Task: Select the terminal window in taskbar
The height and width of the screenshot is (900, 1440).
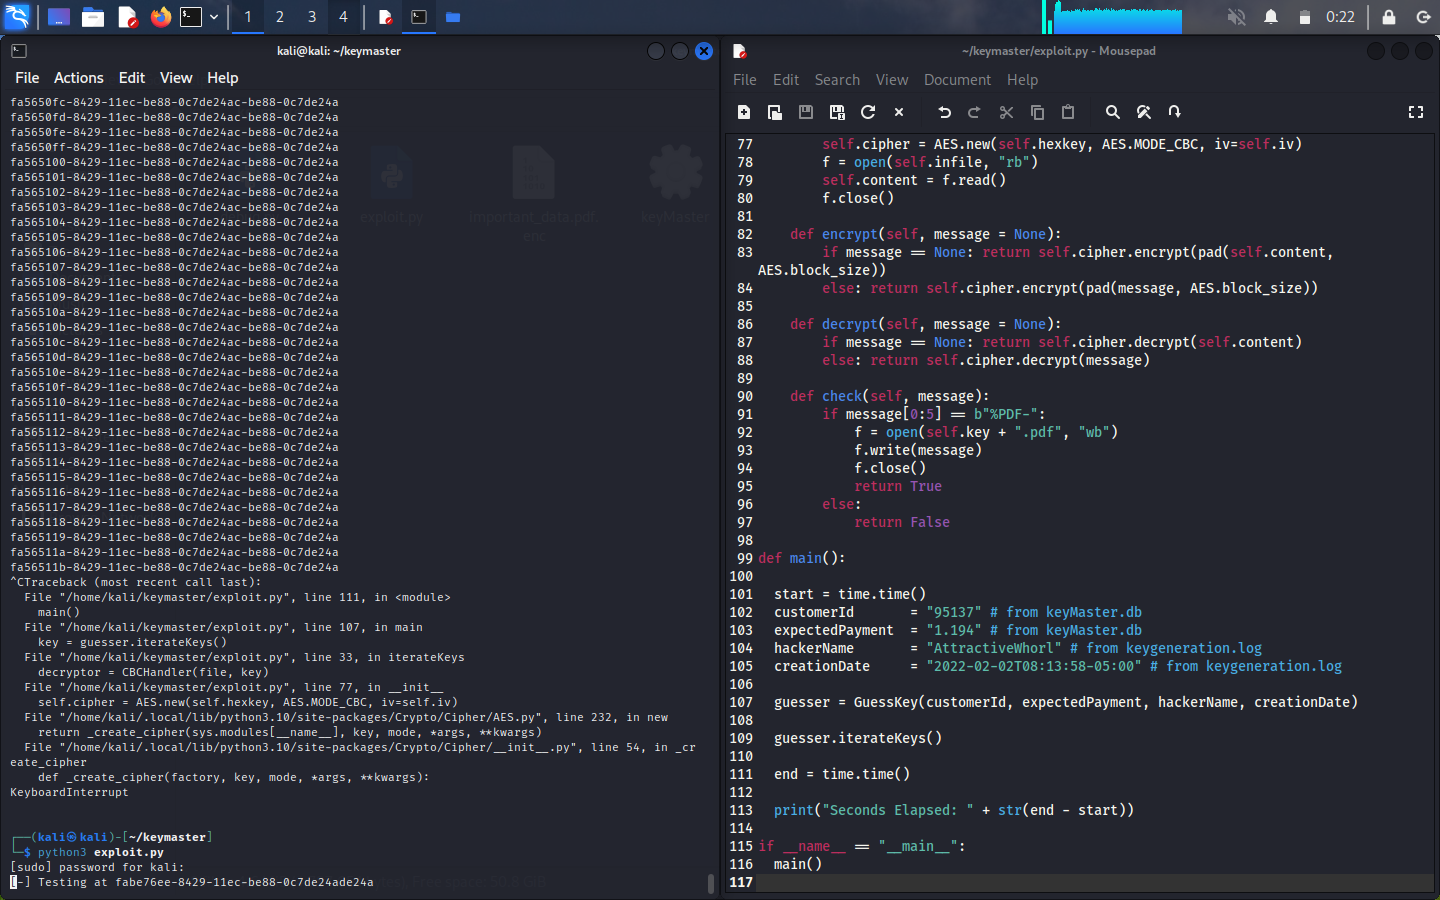Action: click(419, 17)
